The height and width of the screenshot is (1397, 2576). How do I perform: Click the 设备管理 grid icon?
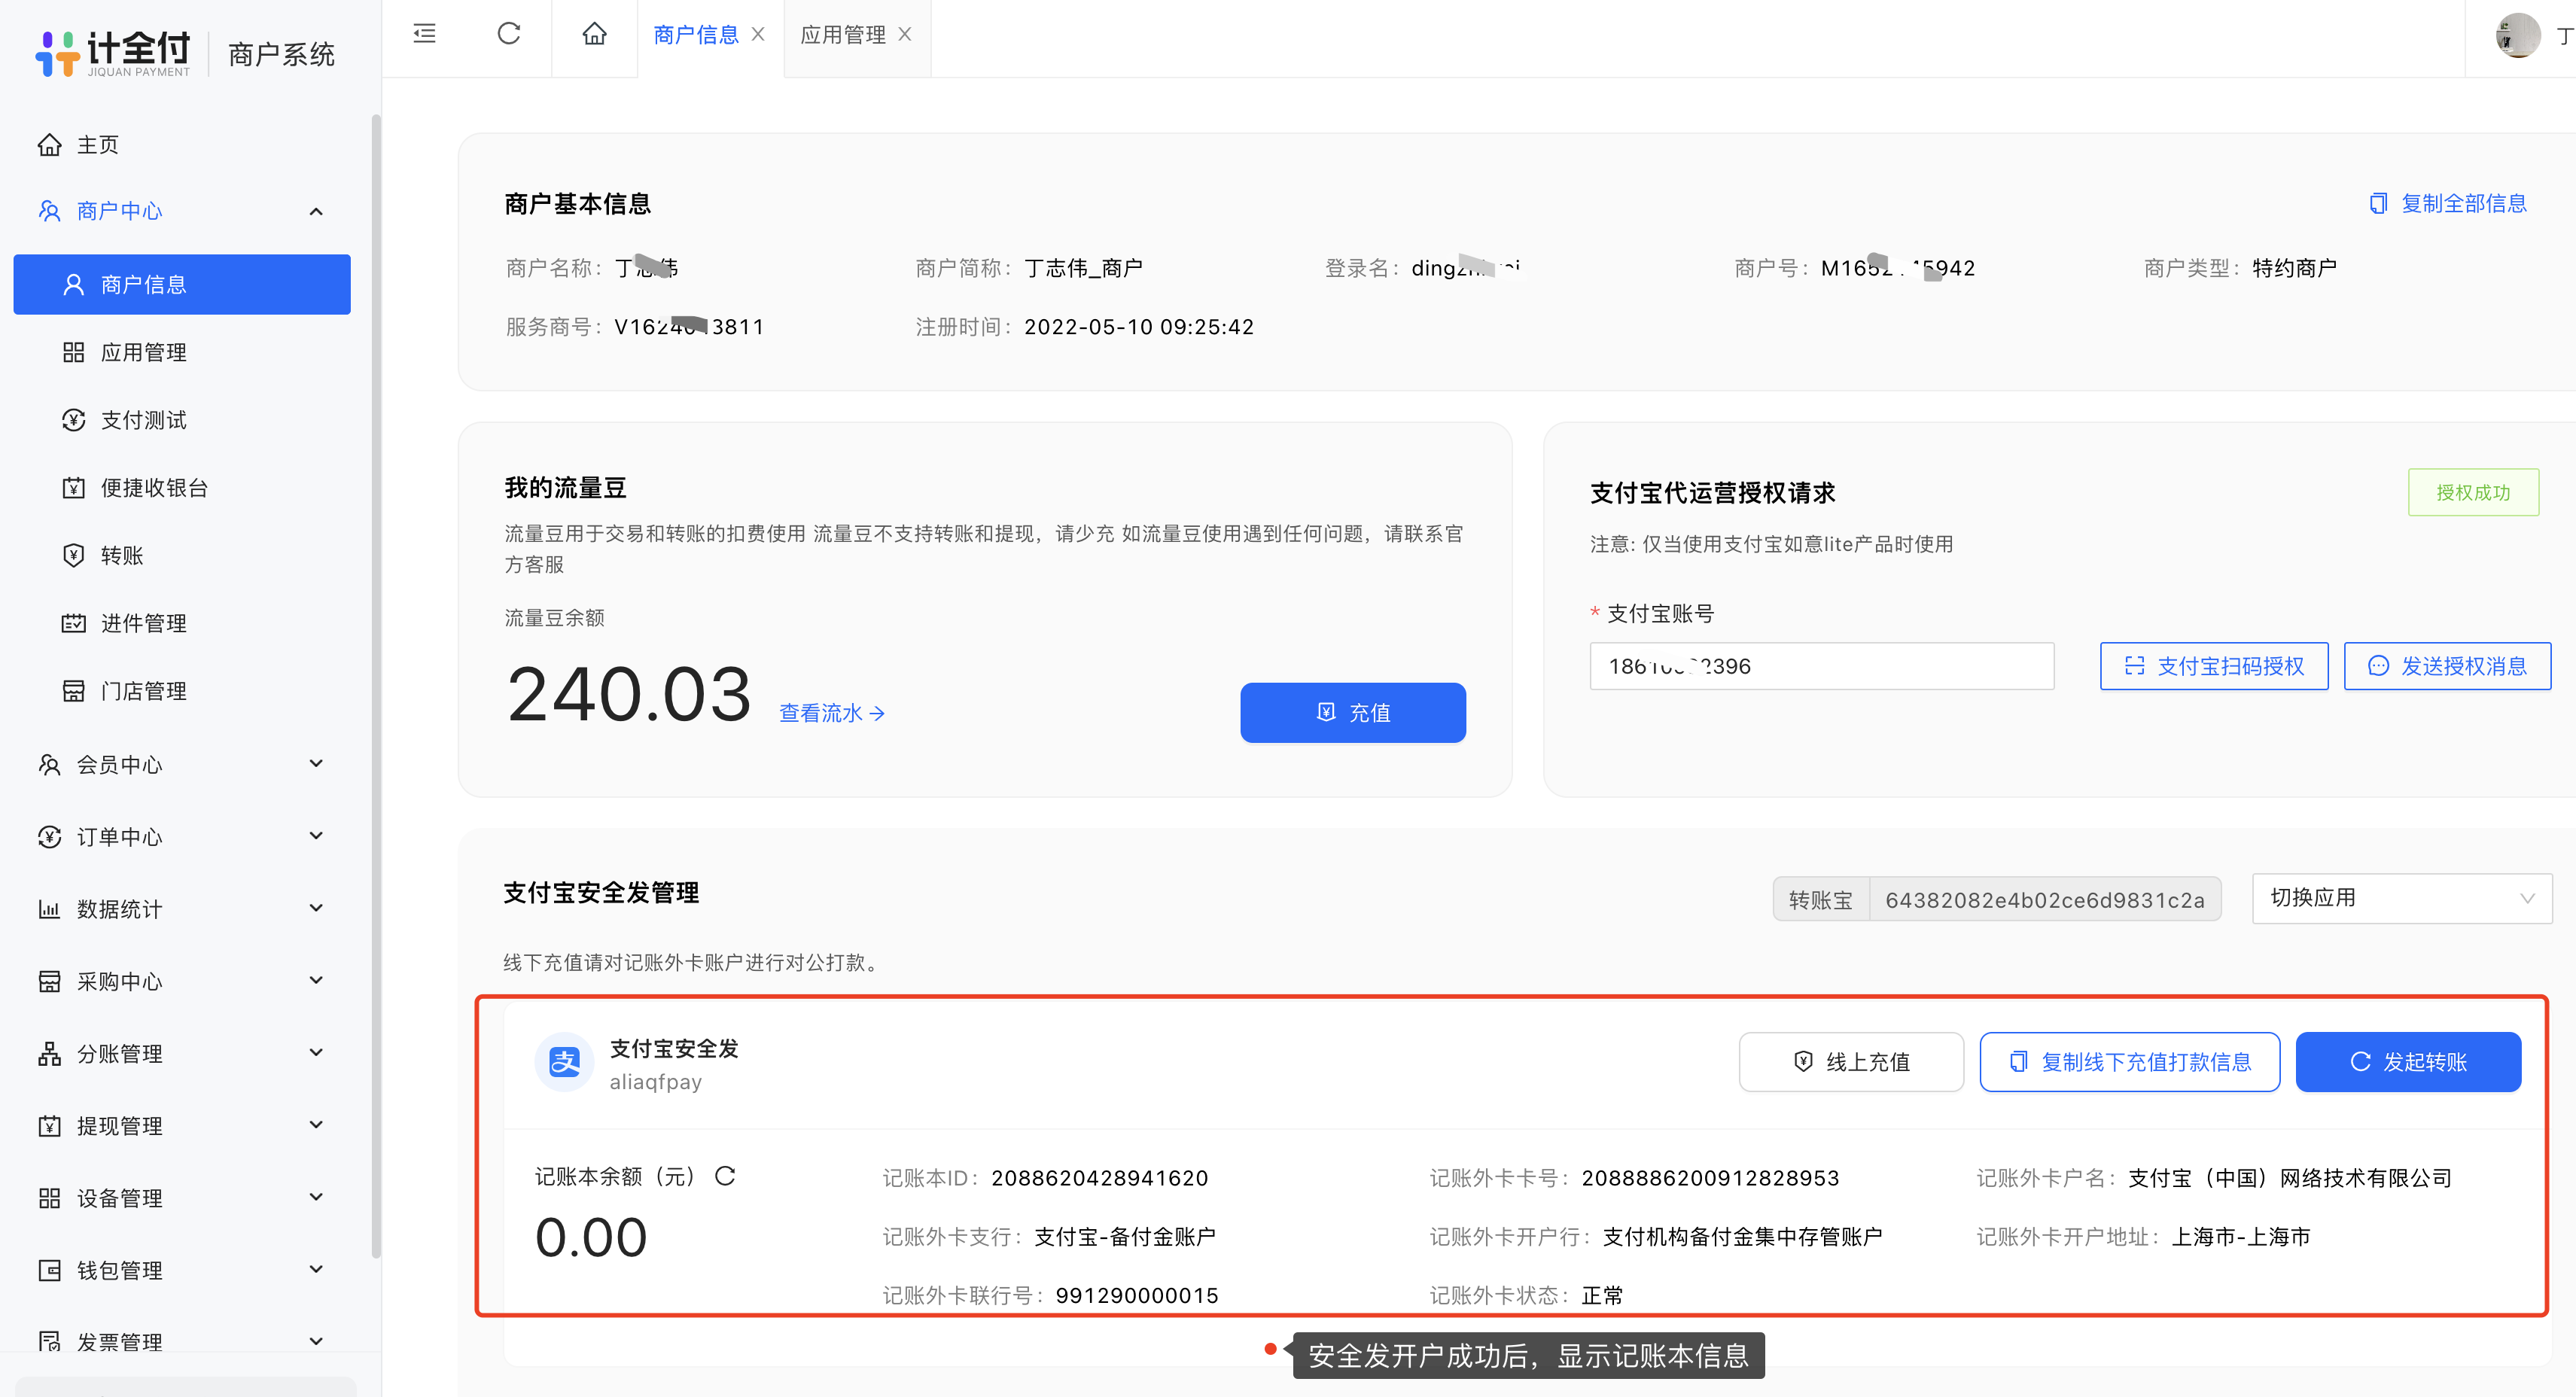49,1198
